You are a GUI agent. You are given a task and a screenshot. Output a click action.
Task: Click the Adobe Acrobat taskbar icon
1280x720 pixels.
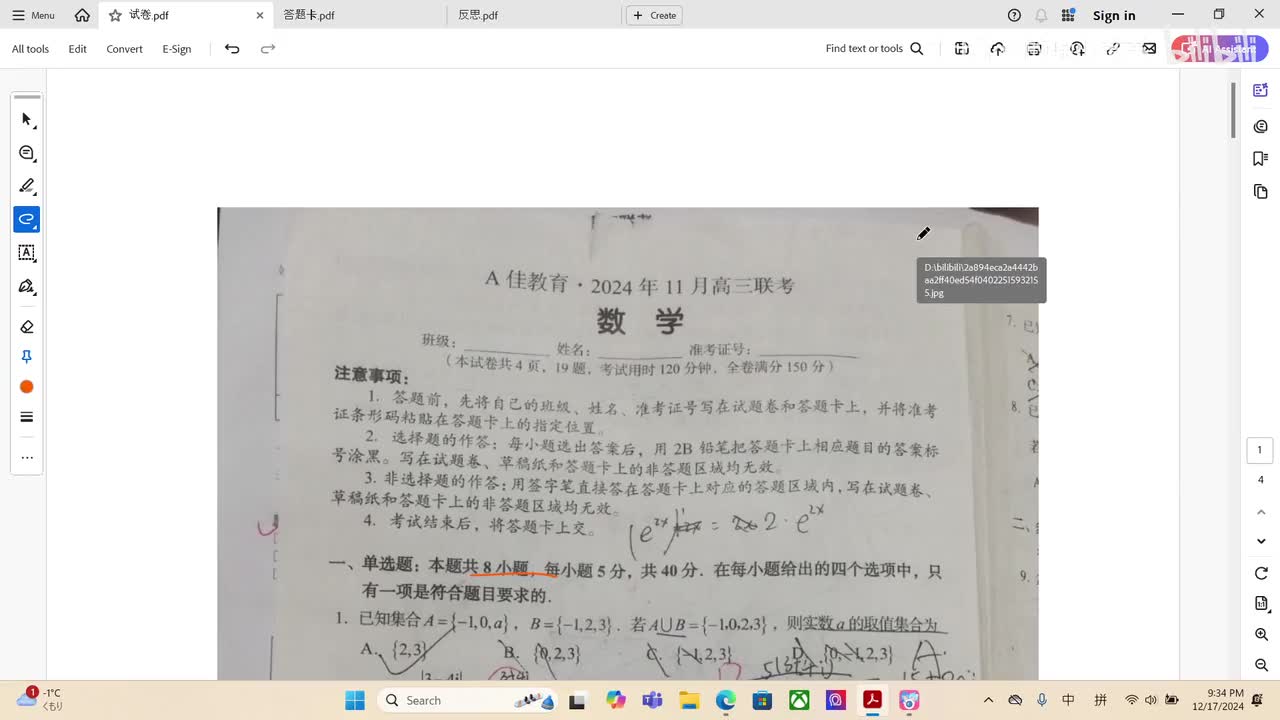872,700
